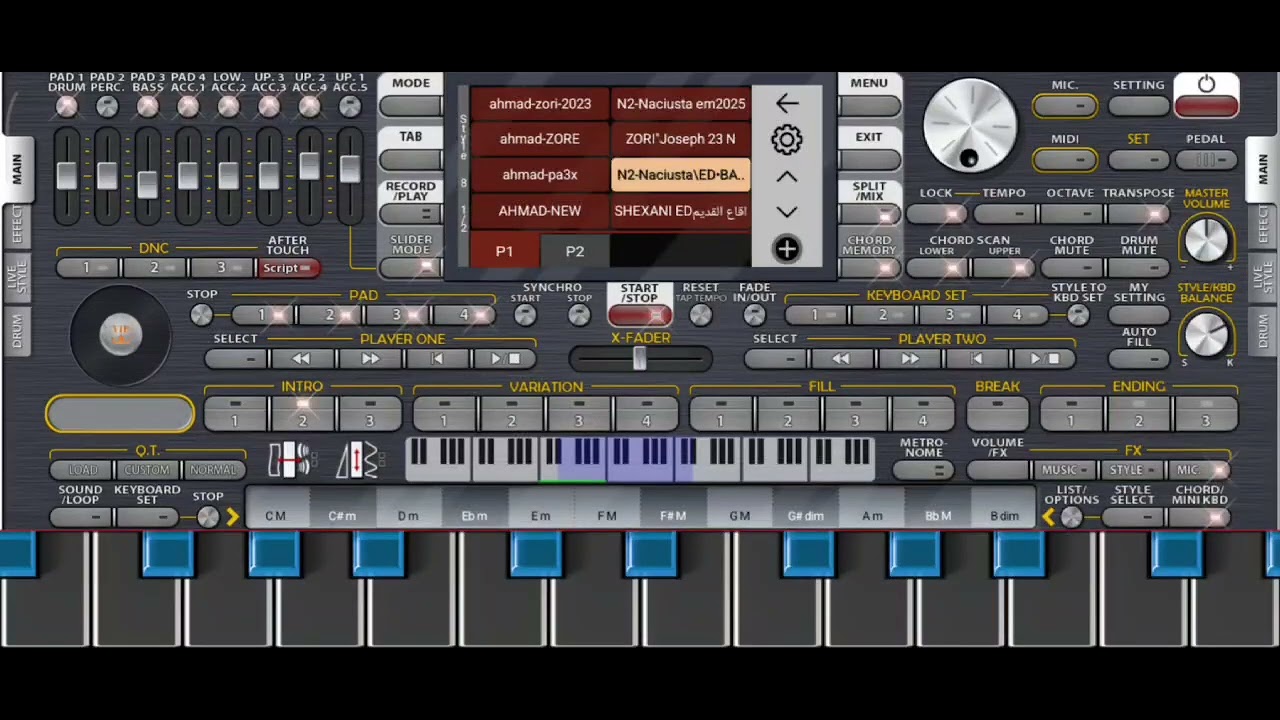The width and height of the screenshot is (1280, 720).
Task: Rewind Player One
Action: click(302, 359)
